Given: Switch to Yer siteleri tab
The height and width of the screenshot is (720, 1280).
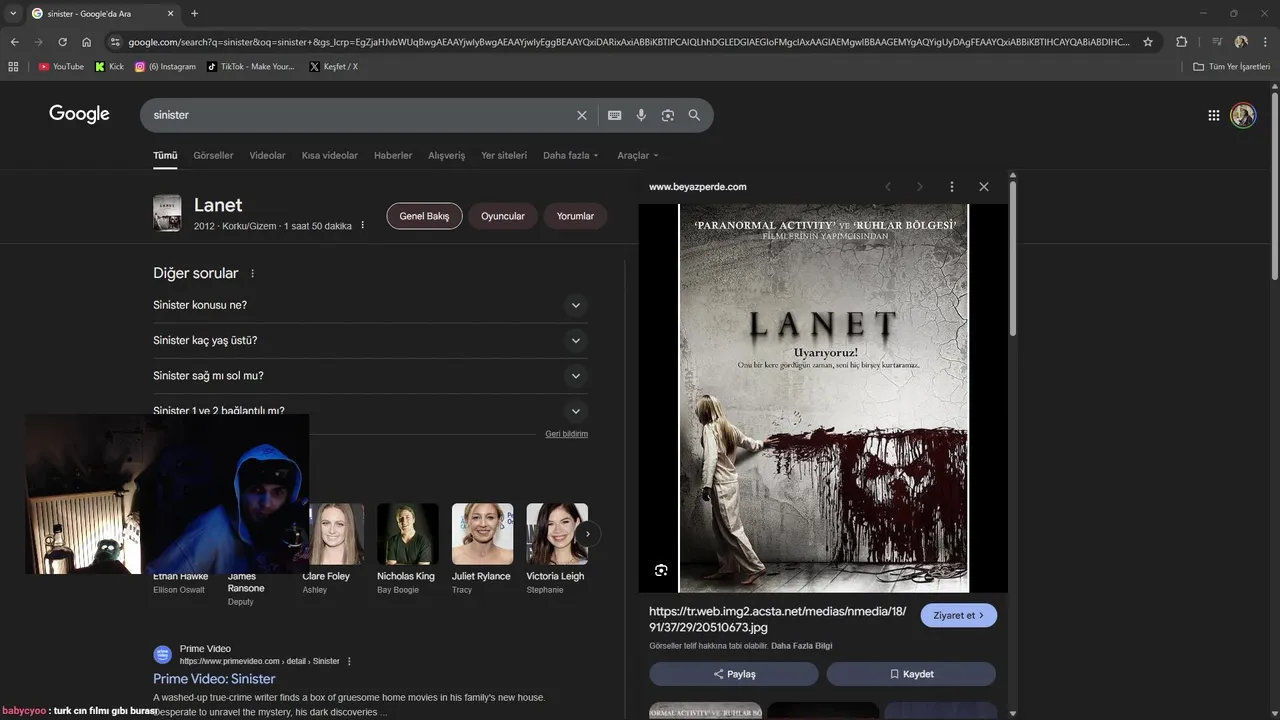Looking at the screenshot, I should click(504, 156).
